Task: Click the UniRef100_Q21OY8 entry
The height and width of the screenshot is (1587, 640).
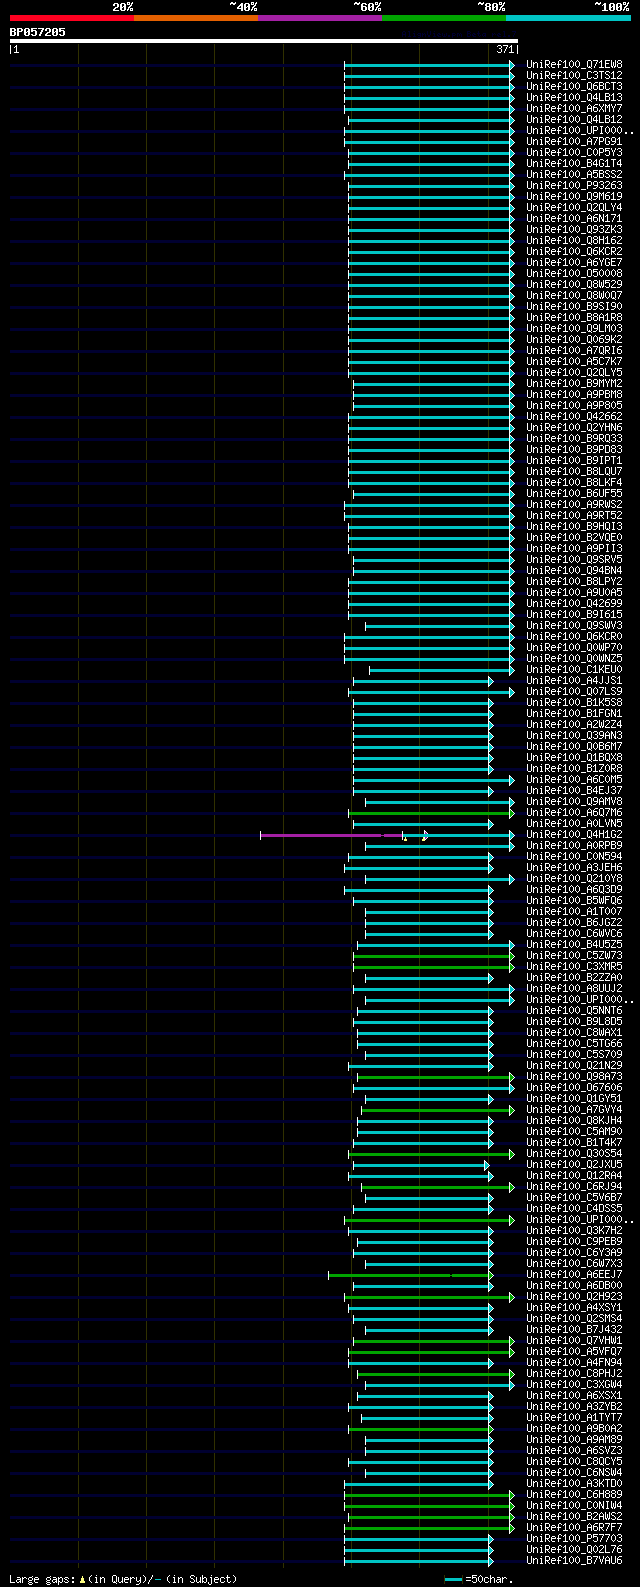Action: click(574, 878)
